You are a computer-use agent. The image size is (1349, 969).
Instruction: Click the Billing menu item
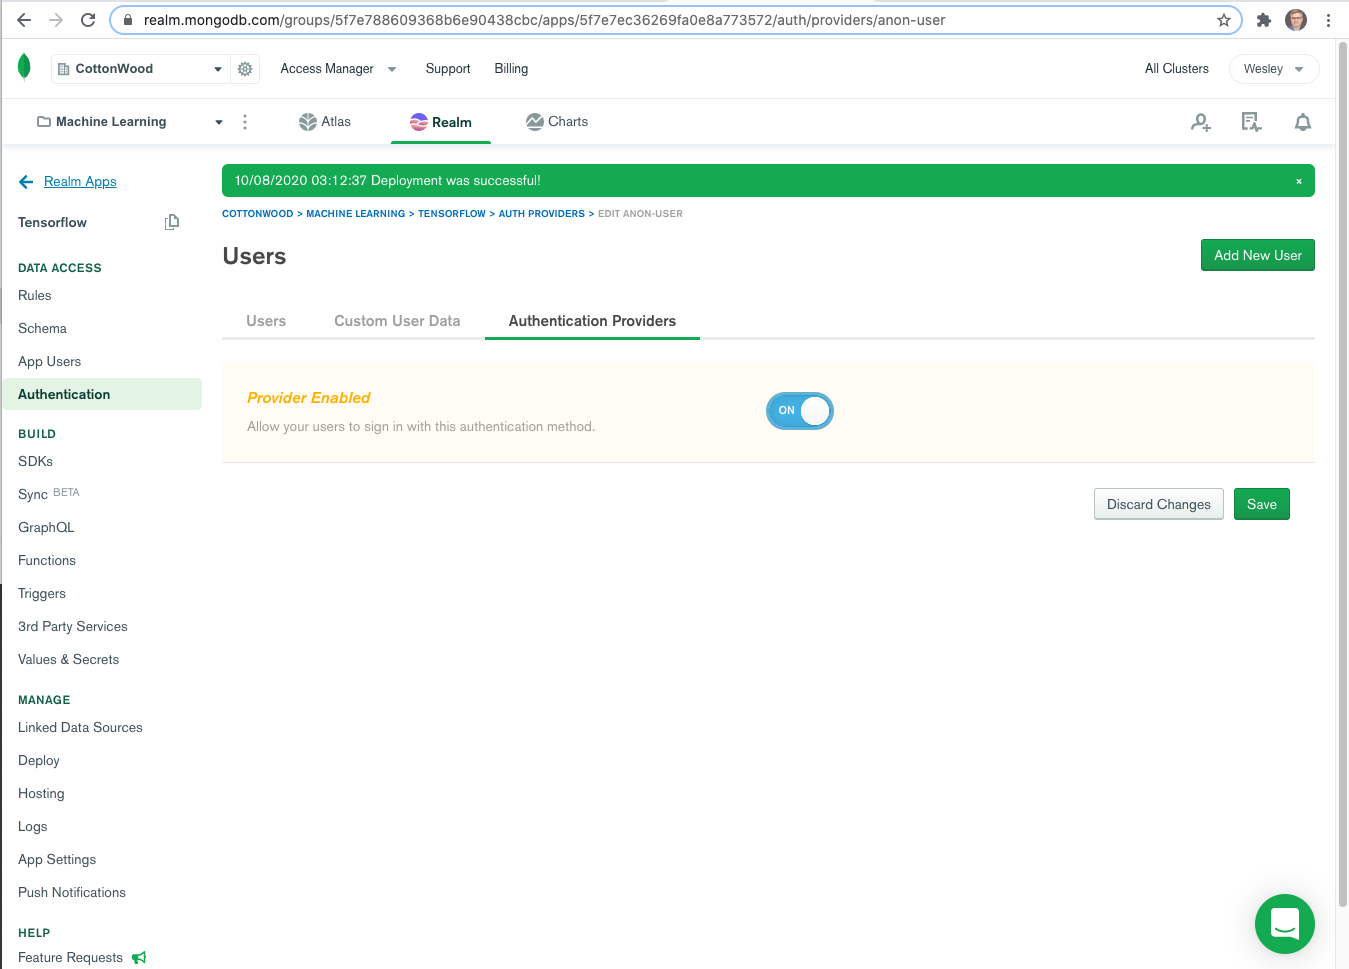click(x=511, y=69)
